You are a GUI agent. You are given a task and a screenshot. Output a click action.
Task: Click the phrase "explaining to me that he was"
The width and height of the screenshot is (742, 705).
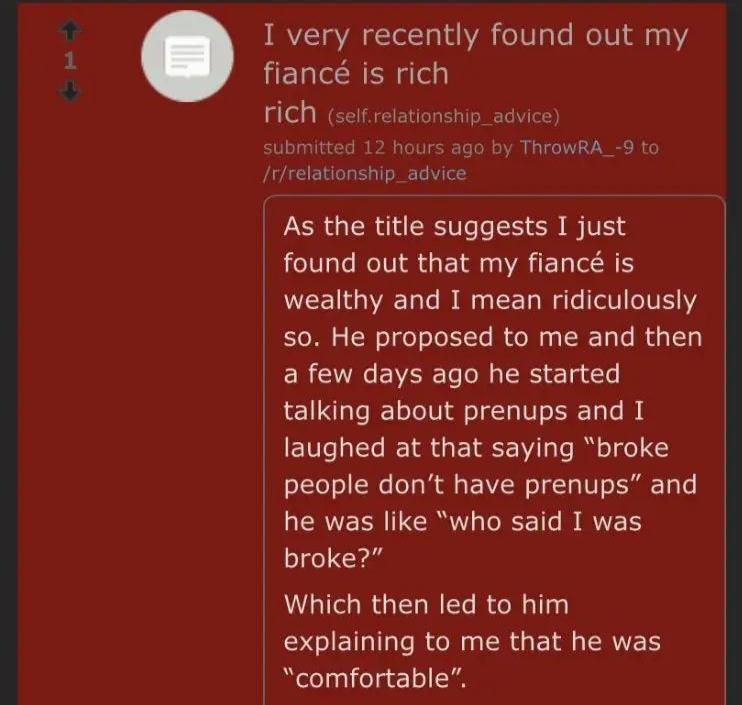point(472,641)
